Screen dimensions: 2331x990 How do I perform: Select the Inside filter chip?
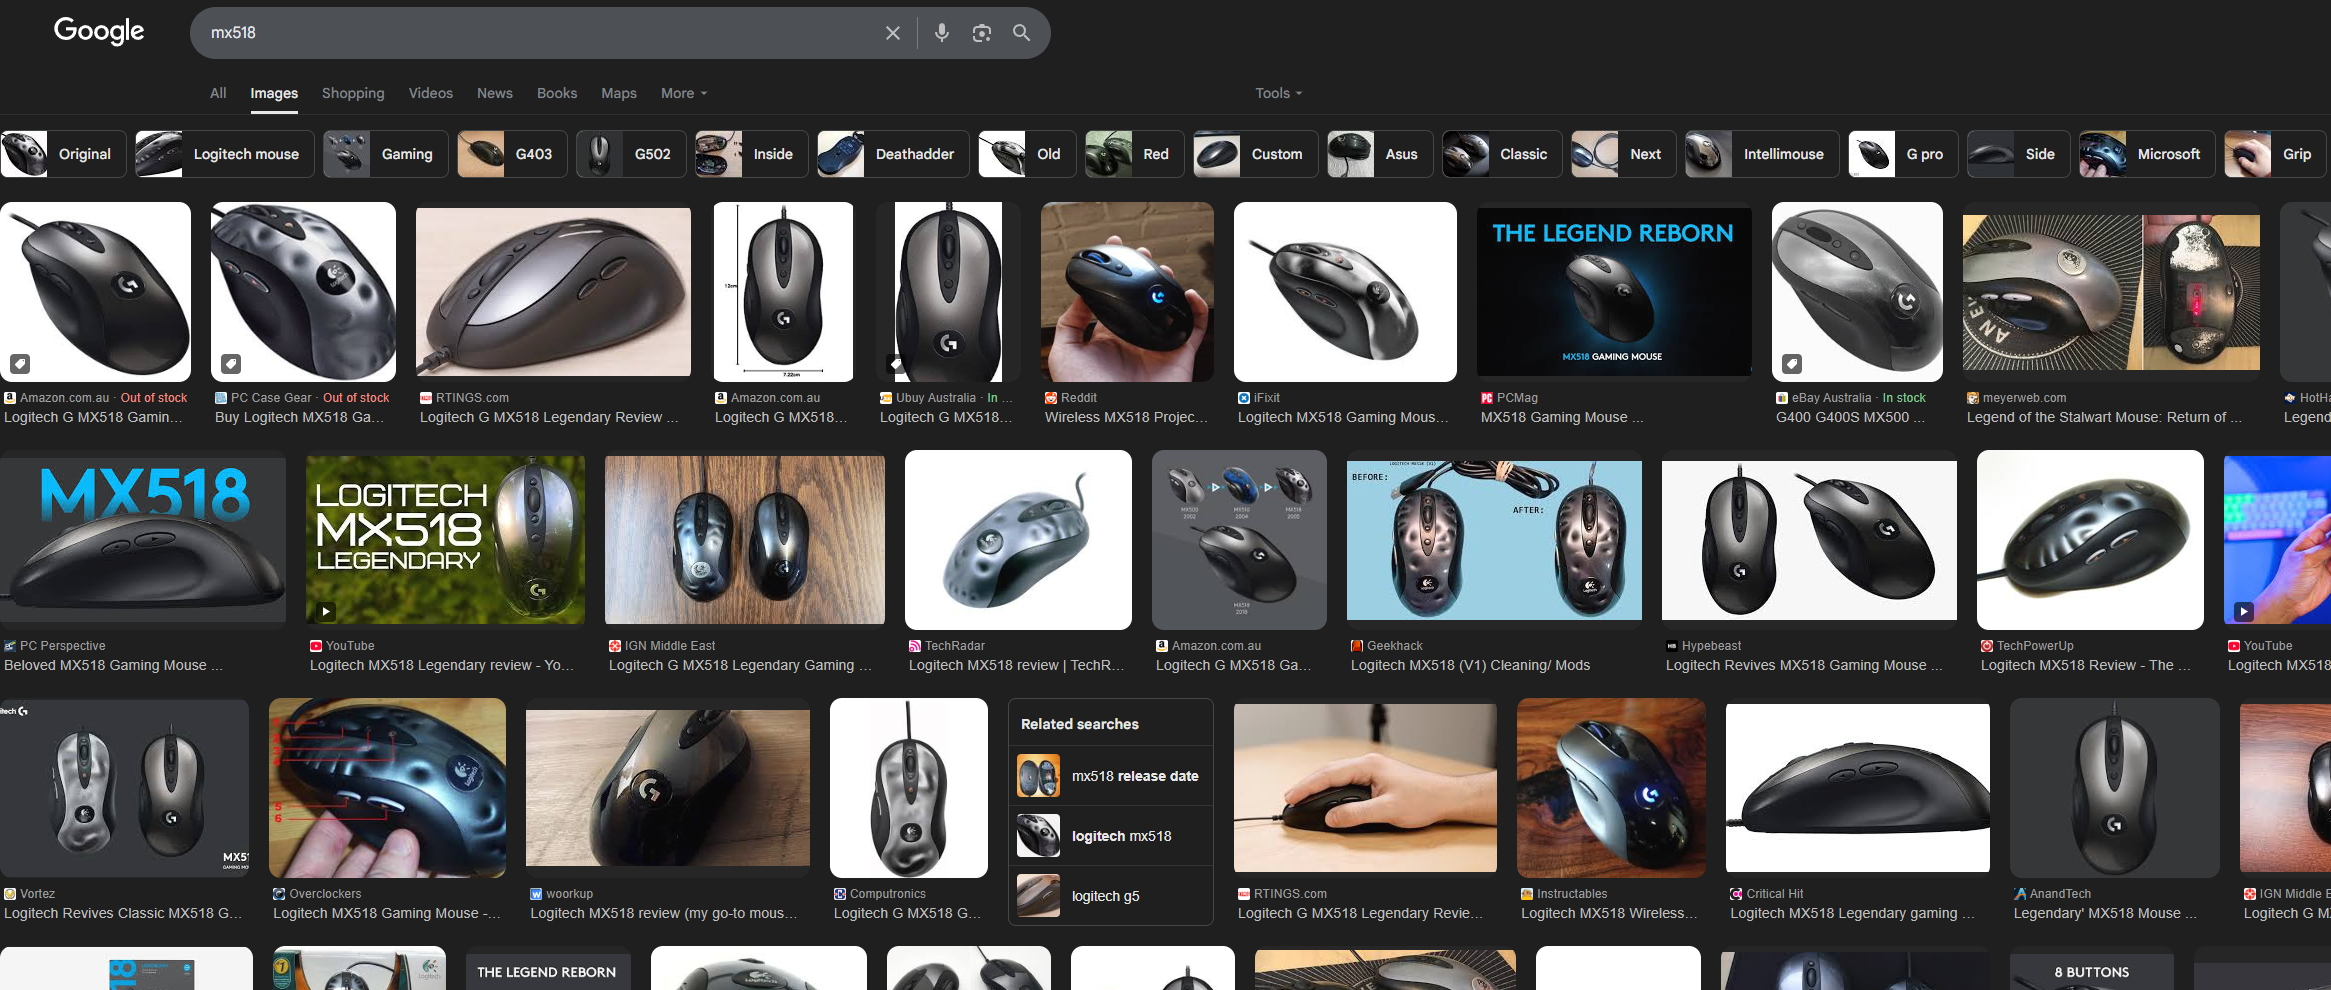coord(751,154)
